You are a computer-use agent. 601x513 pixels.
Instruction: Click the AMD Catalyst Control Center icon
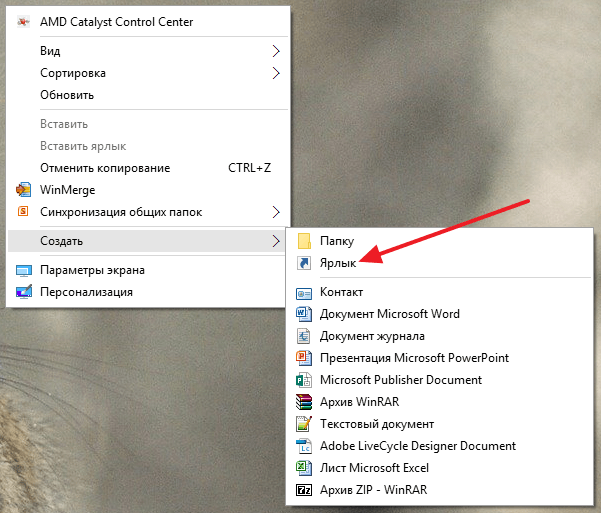coord(23,22)
